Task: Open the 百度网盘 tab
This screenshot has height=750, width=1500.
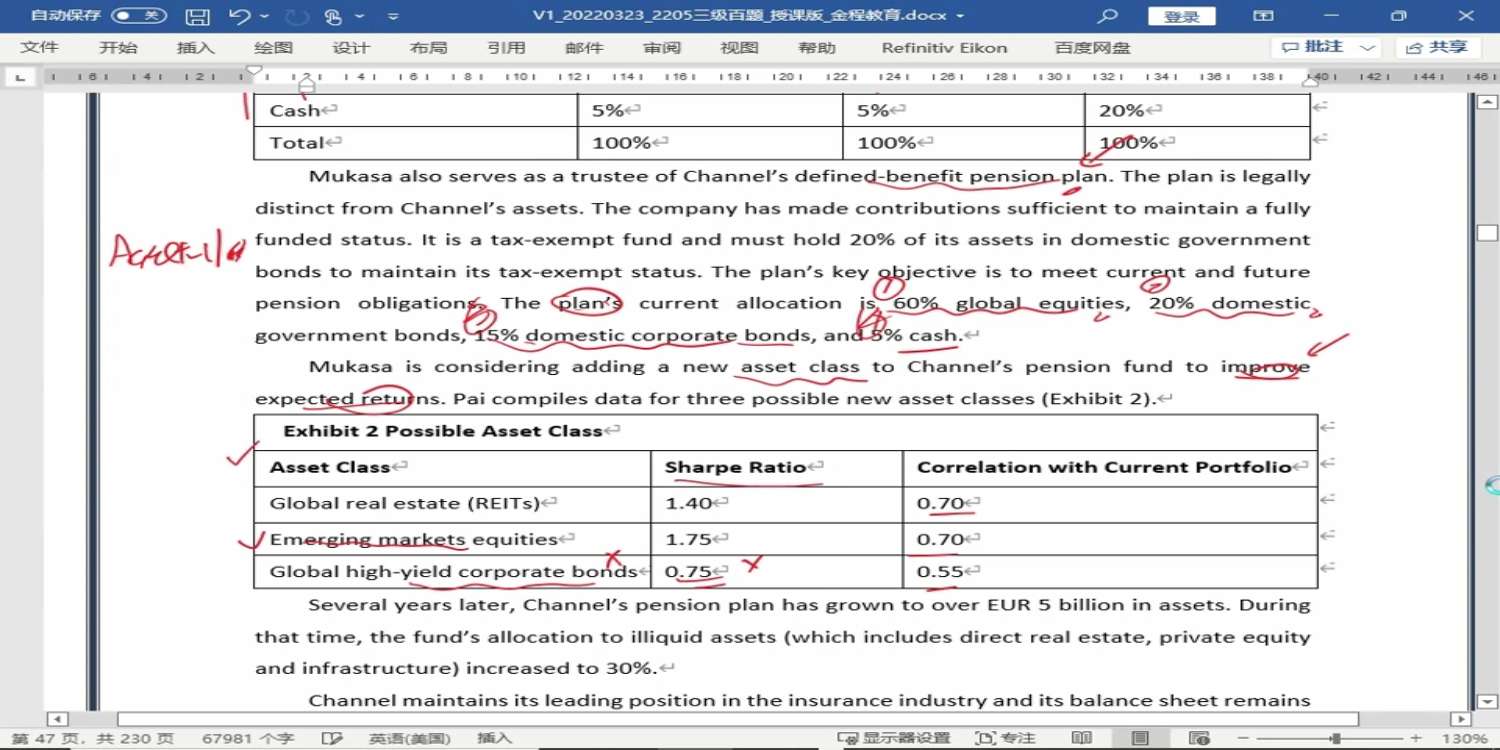Action: click(1093, 48)
